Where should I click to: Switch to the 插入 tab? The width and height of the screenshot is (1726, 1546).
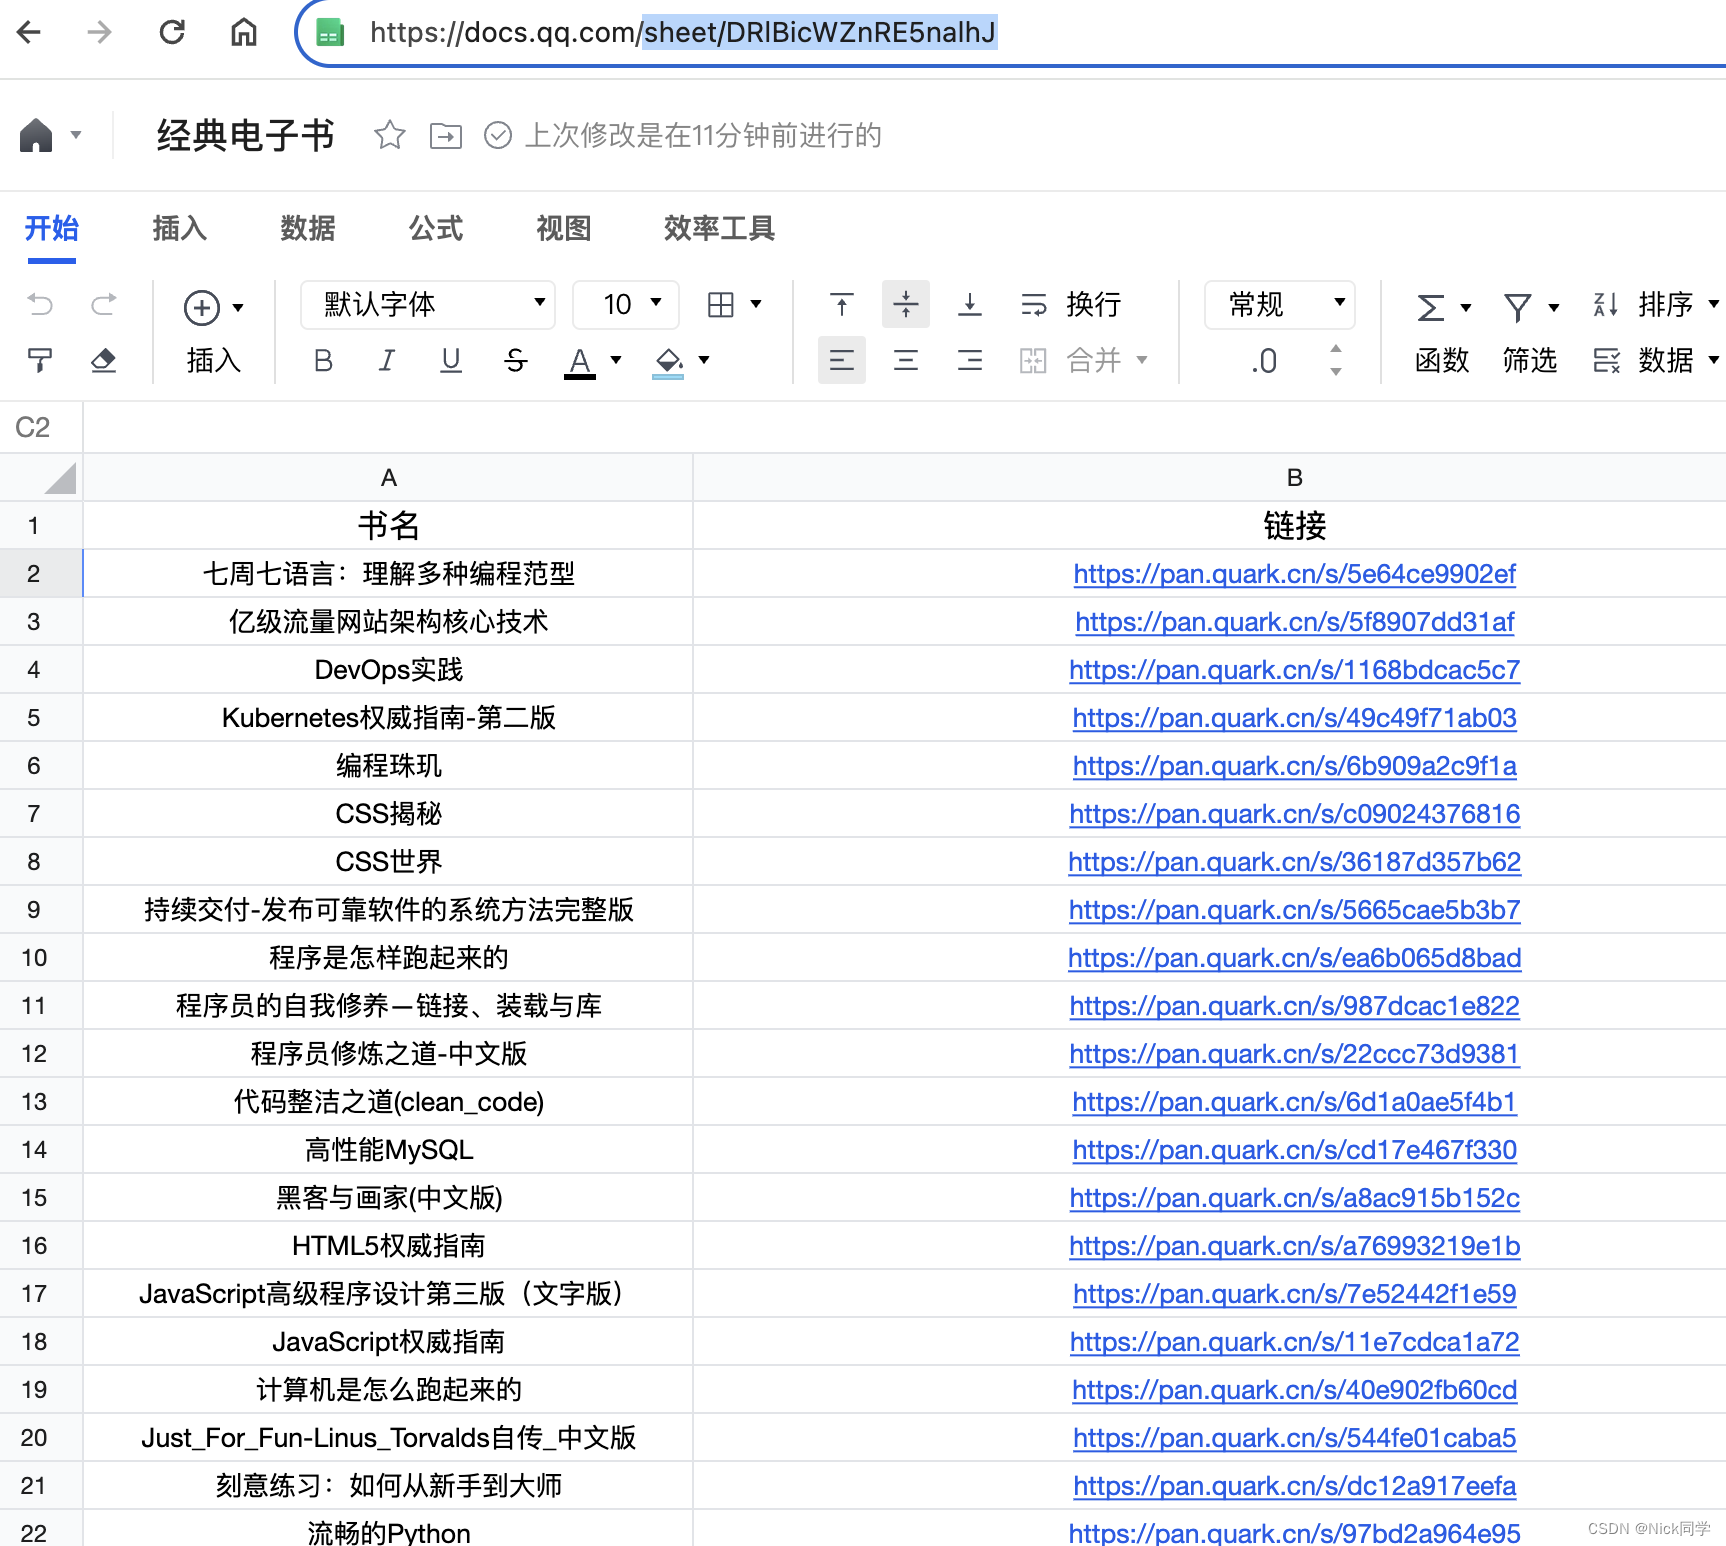point(180,228)
